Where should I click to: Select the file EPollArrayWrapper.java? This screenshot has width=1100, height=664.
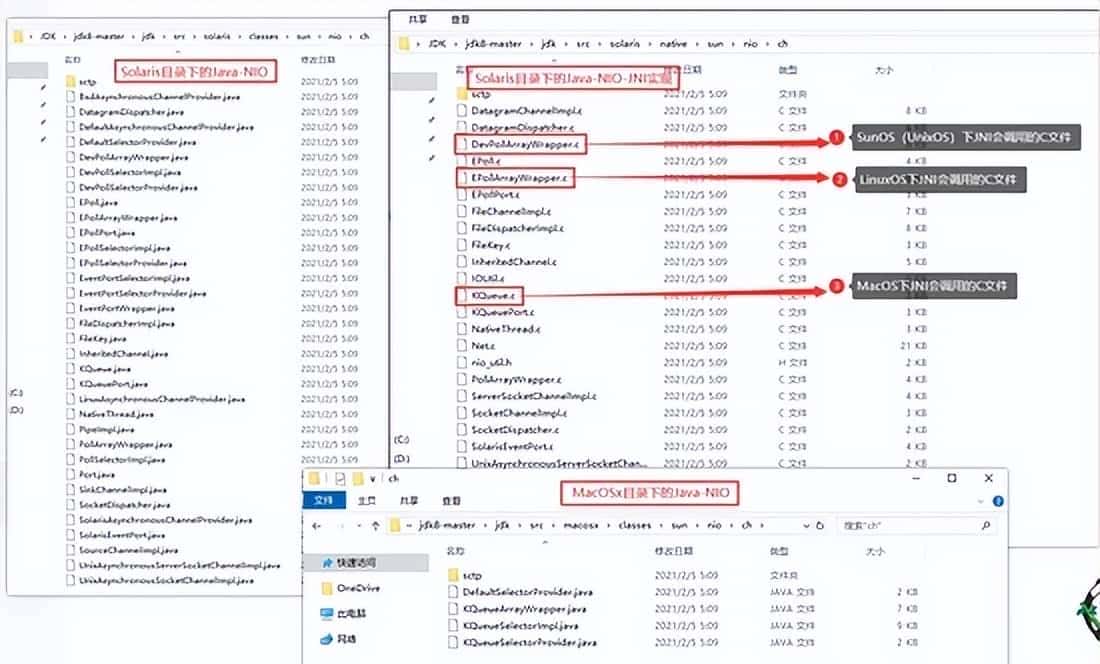[128, 217]
